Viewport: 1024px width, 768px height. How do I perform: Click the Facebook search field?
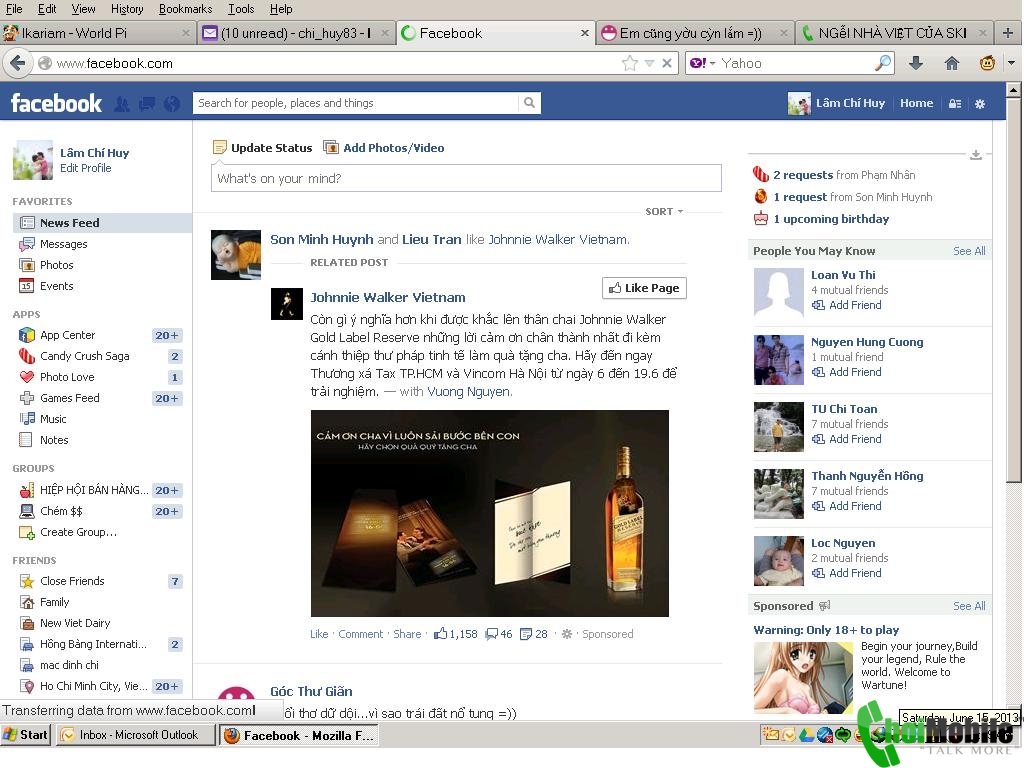click(355, 103)
